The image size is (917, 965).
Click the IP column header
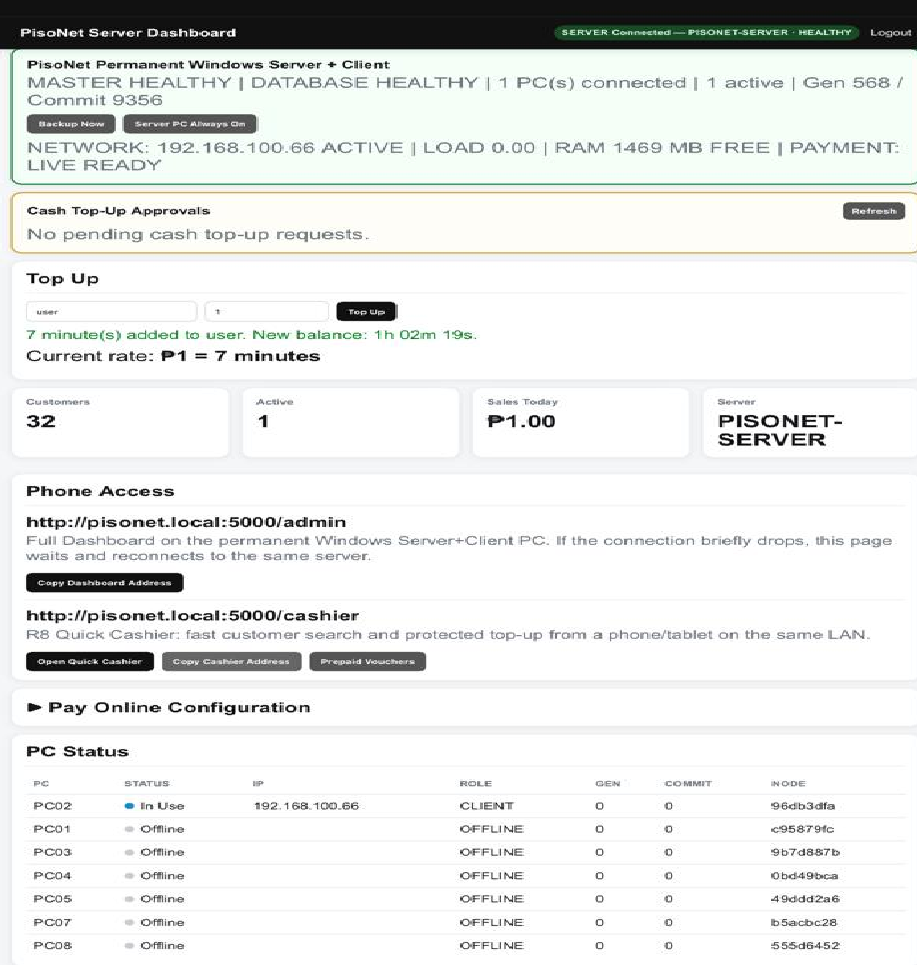click(x=258, y=783)
